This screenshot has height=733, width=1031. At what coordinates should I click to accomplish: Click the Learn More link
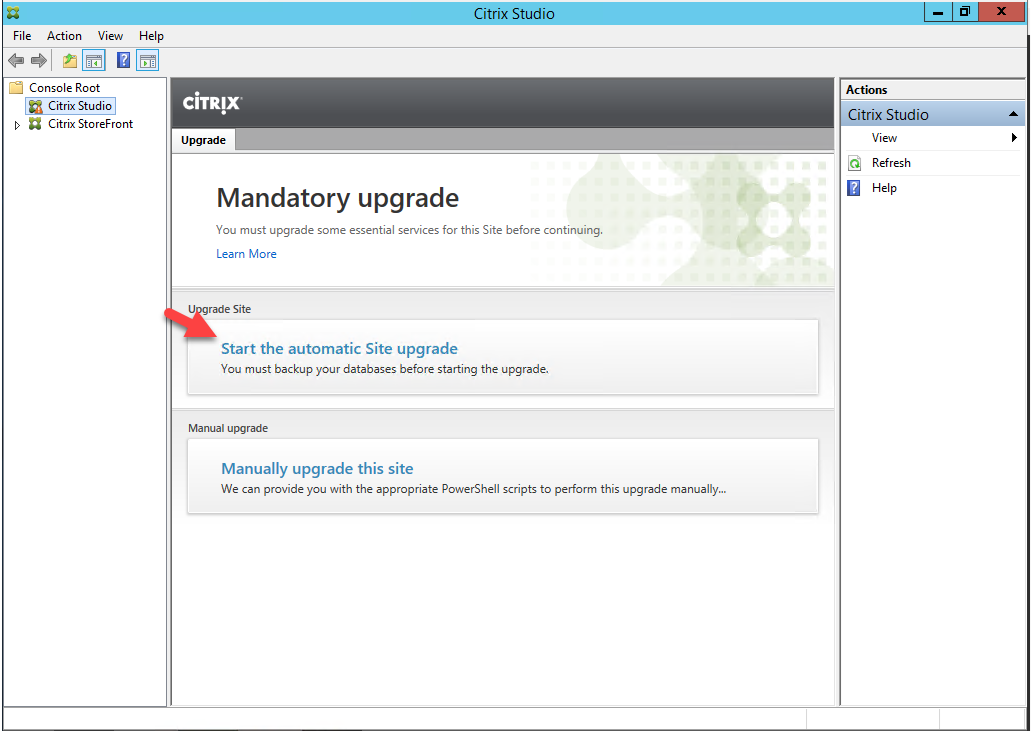[x=247, y=254]
